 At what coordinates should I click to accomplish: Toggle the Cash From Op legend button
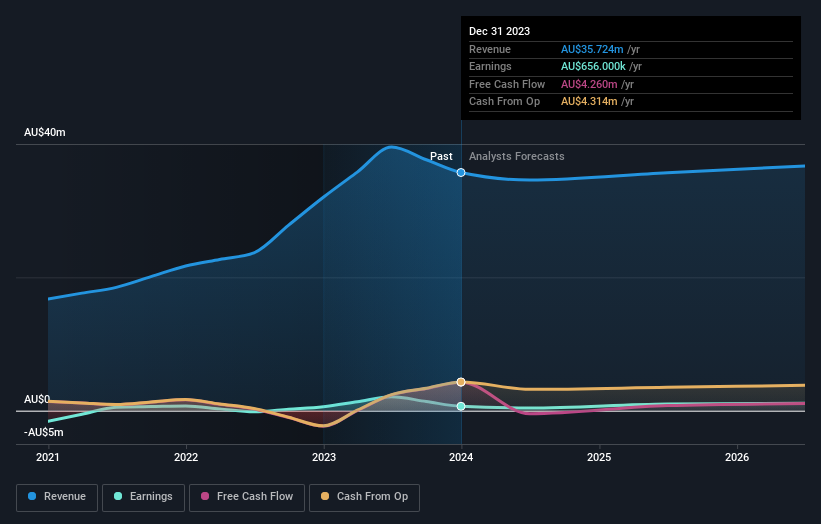pos(364,497)
